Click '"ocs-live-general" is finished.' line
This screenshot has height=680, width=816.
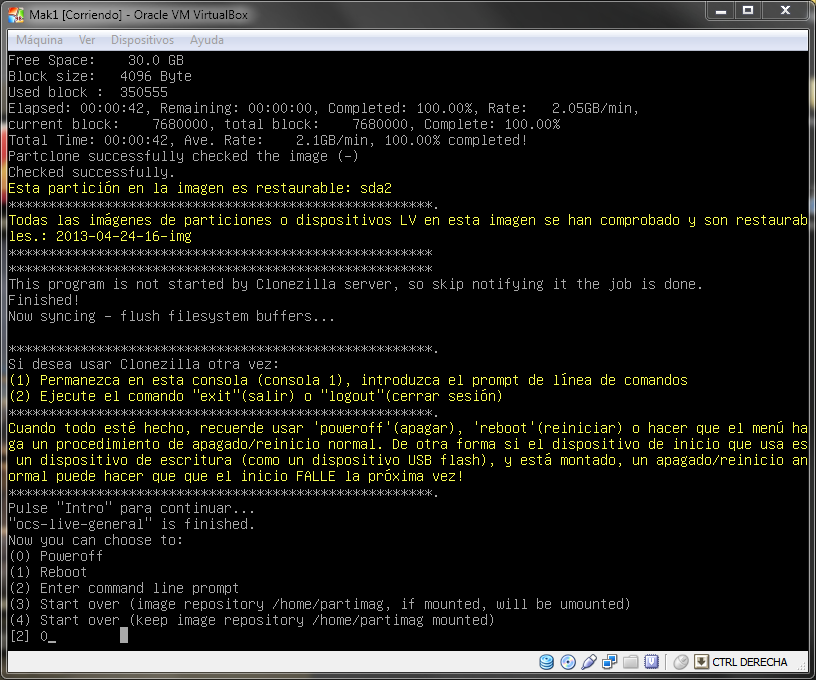pos(132,524)
